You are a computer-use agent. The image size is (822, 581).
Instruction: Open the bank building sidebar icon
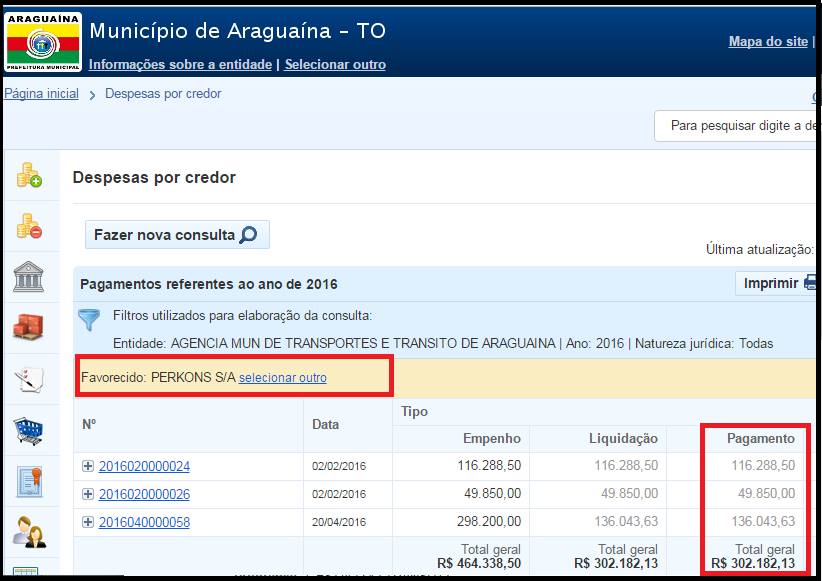tap(29, 276)
